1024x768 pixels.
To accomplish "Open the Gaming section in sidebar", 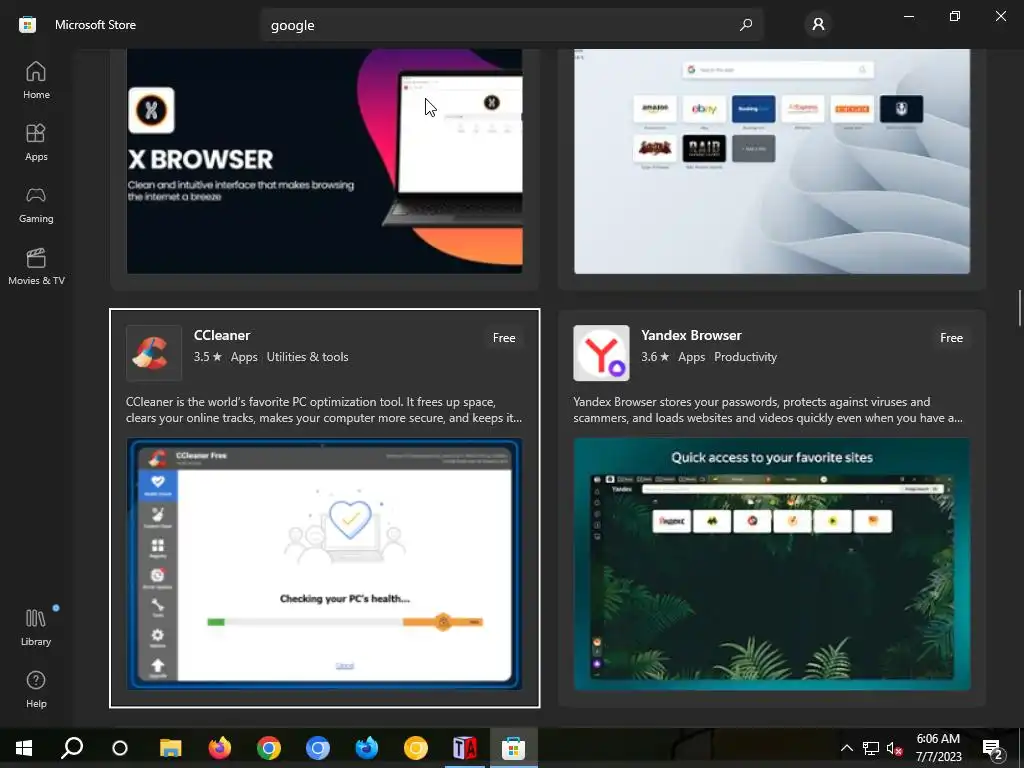I will [x=36, y=204].
